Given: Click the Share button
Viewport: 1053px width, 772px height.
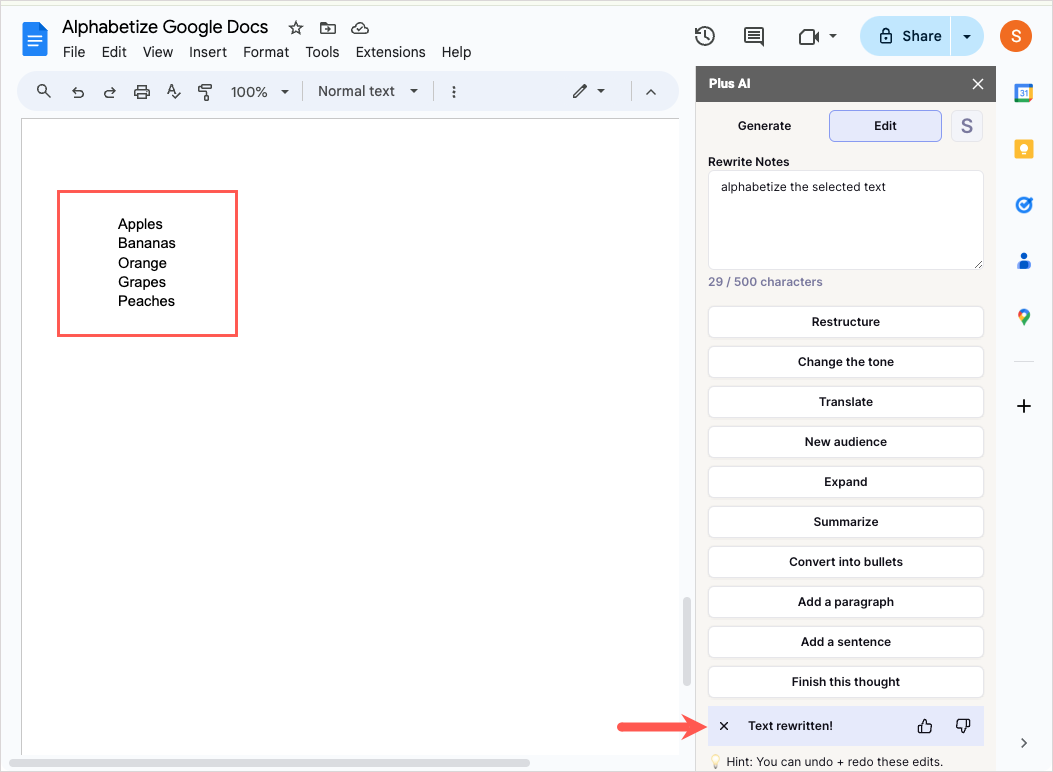Looking at the screenshot, I should tap(905, 36).
